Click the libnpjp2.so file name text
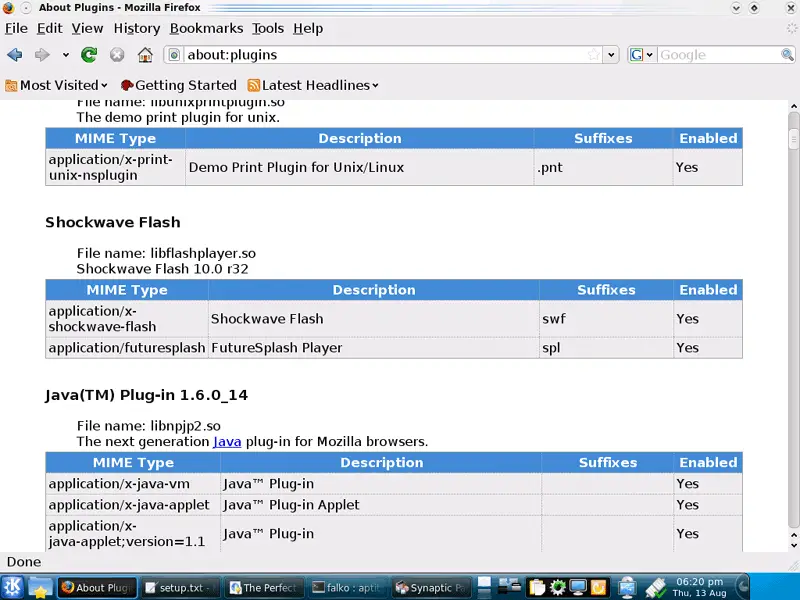800x600 pixels. pyautogui.click(x=186, y=426)
